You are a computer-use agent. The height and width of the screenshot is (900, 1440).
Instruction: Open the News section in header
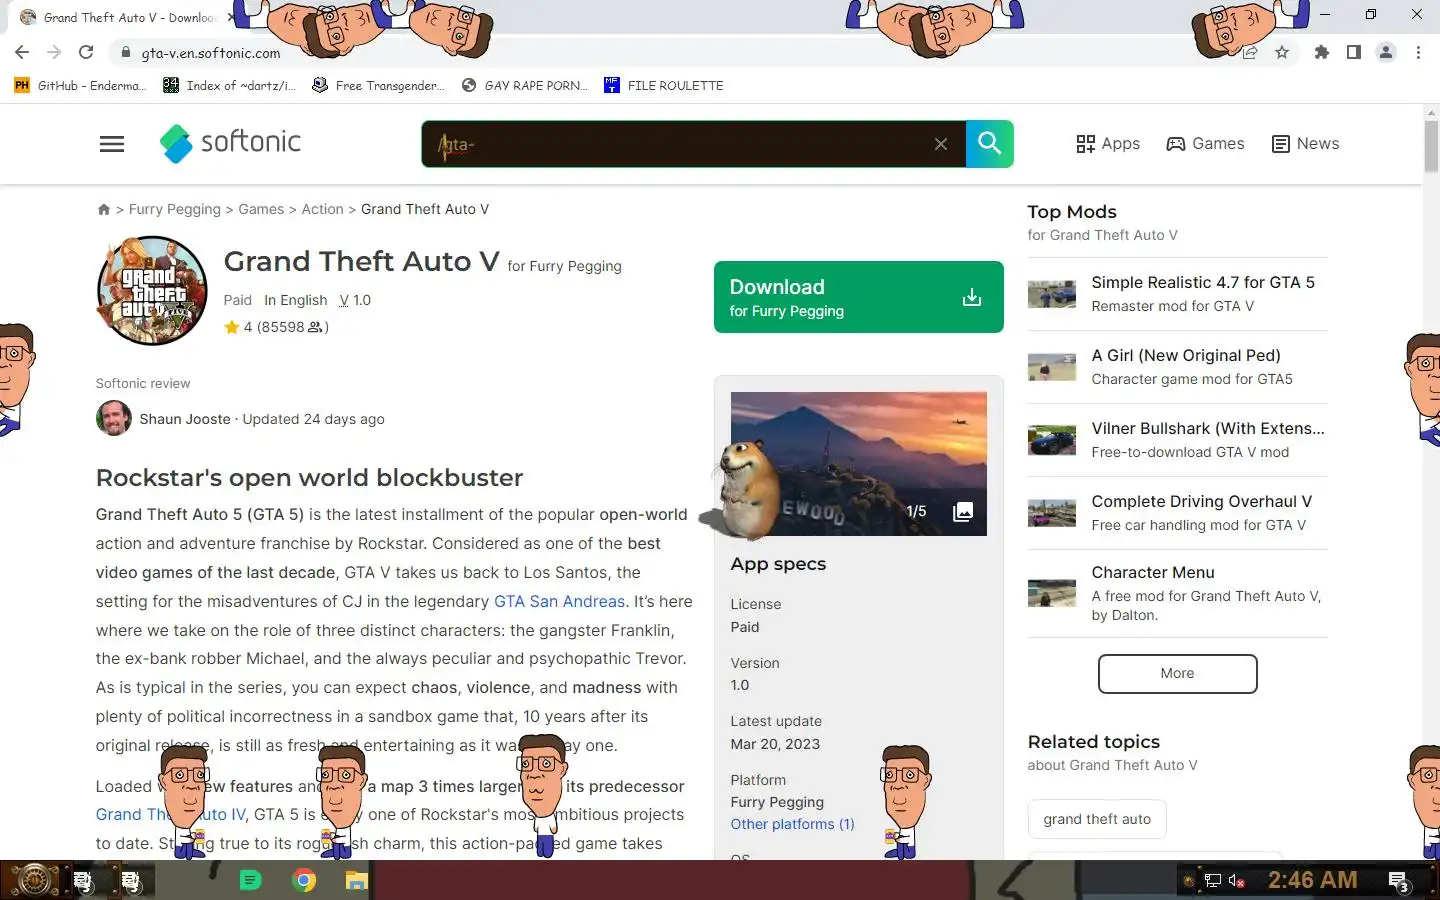pos(1305,144)
